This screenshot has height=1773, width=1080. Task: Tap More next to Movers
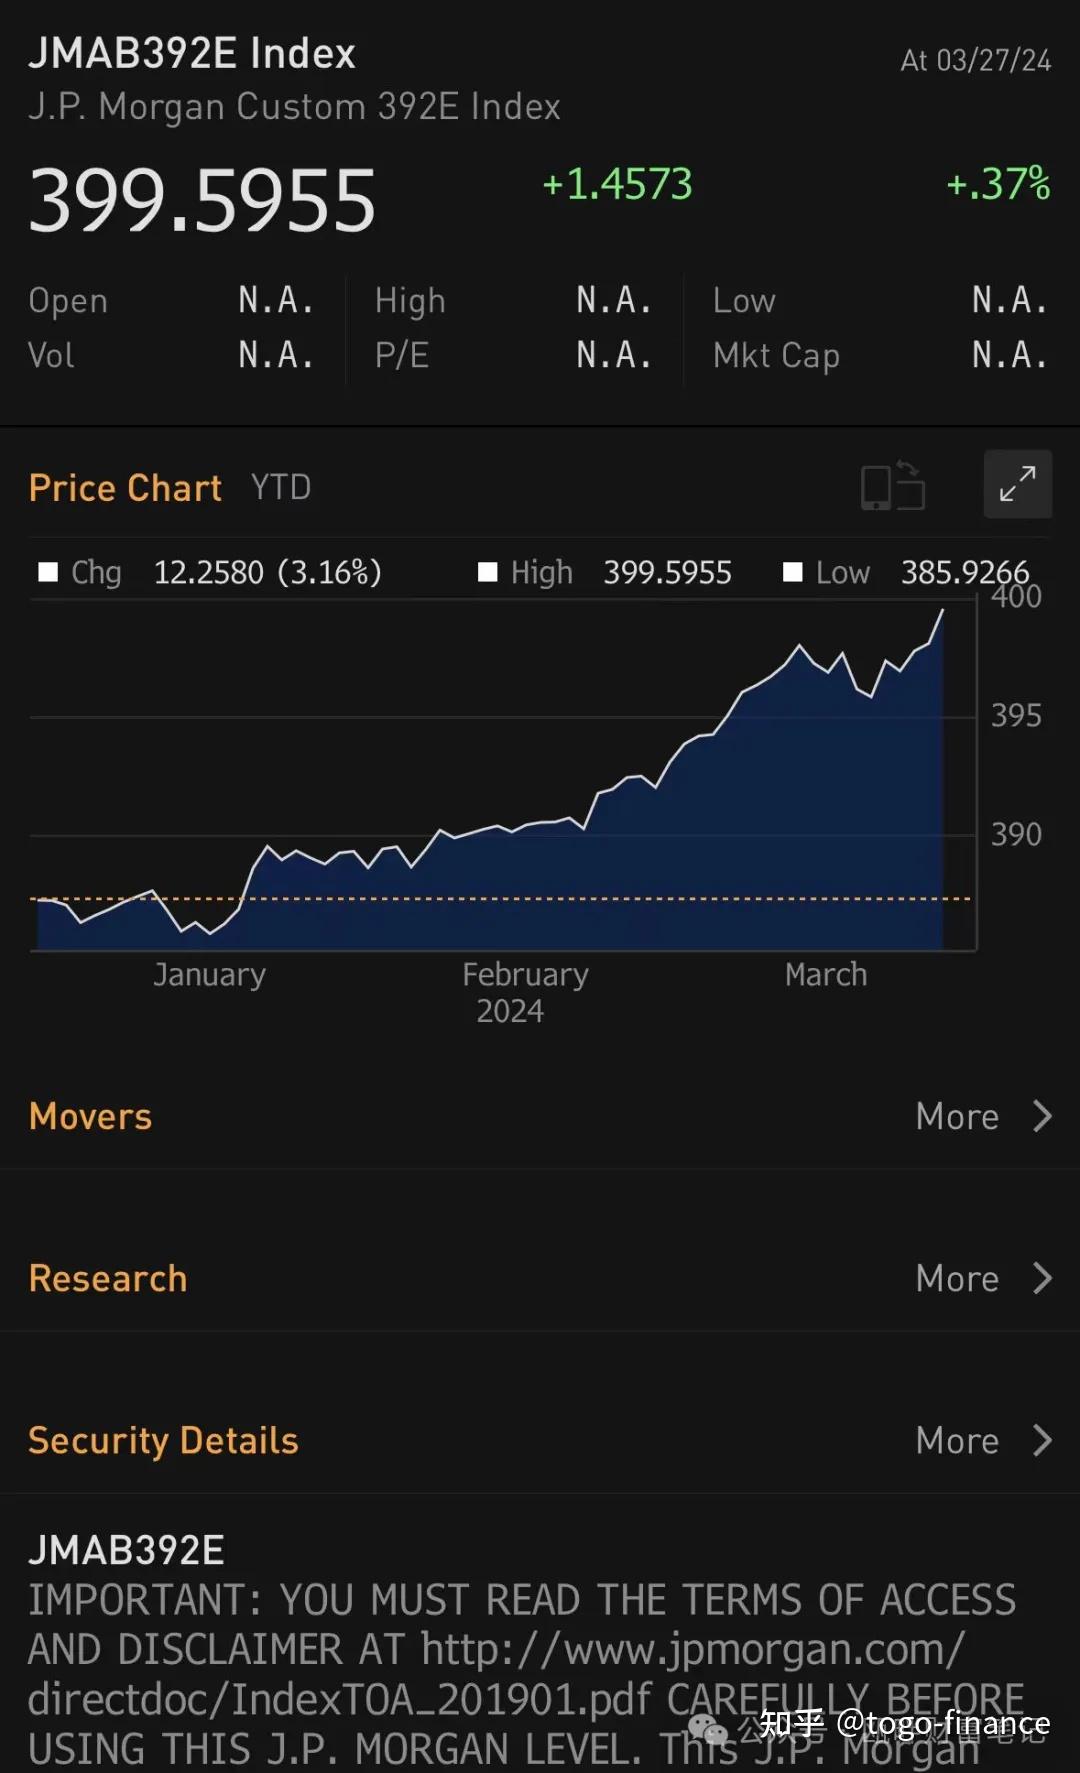coord(957,1117)
